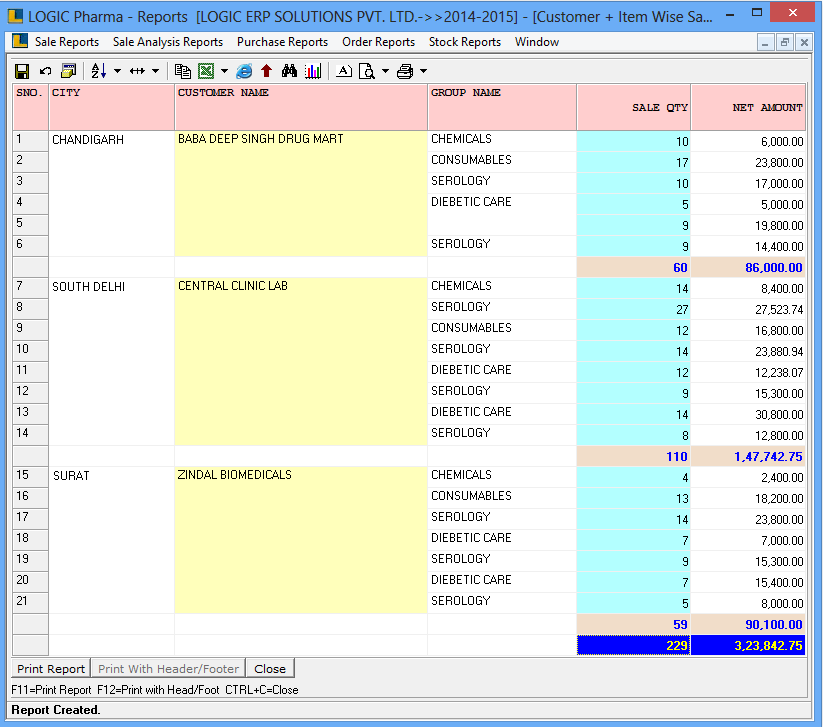
Task: Click the SNO. column header
Action: (30, 107)
